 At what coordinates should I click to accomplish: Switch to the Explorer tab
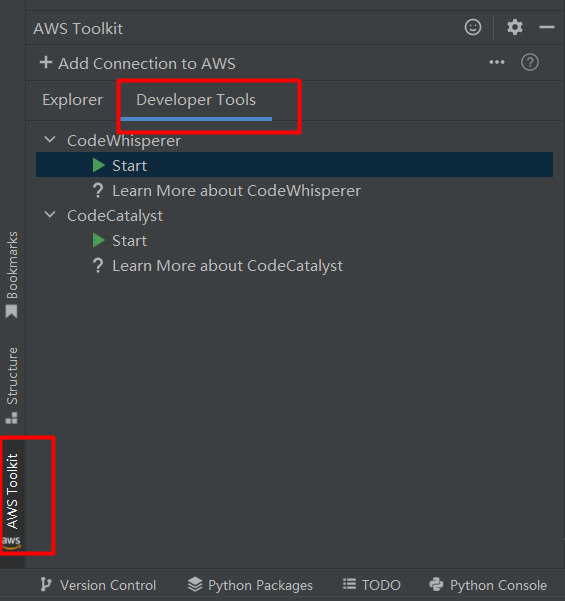pos(72,100)
